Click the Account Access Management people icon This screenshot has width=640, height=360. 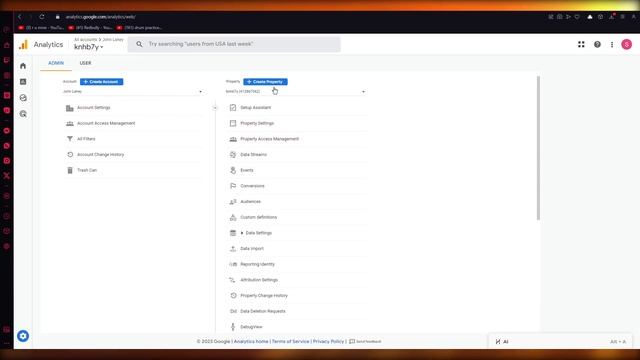(x=70, y=123)
